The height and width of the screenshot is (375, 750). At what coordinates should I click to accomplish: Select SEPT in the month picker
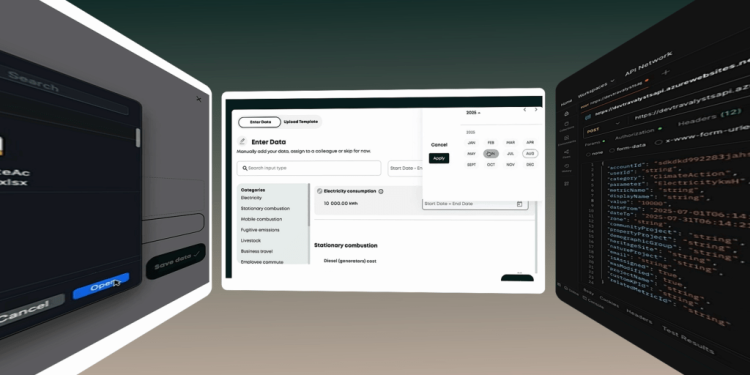tap(471, 165)
